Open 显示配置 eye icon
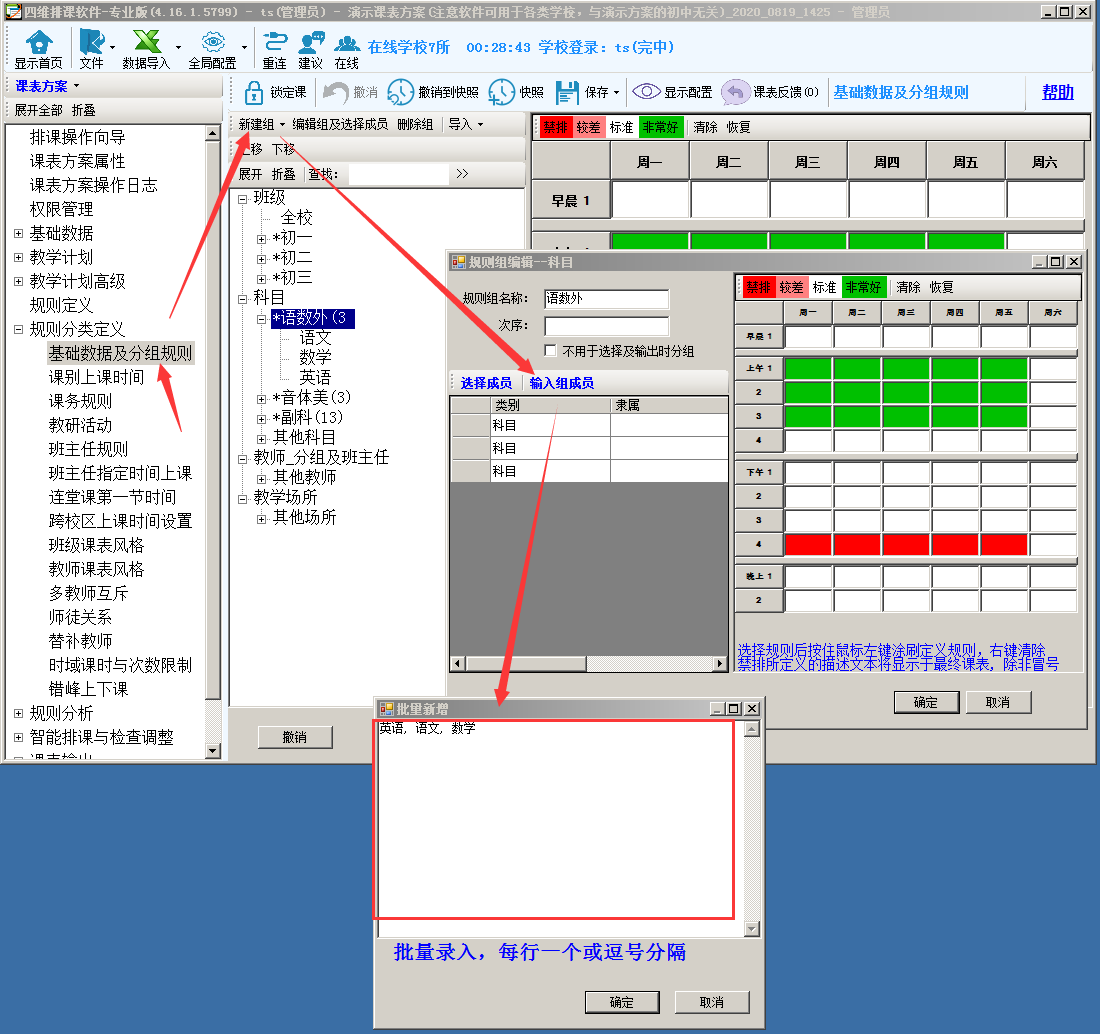Image resolution: width=1100 pixels, height=1034 pixels. click(x=646, y=92)
